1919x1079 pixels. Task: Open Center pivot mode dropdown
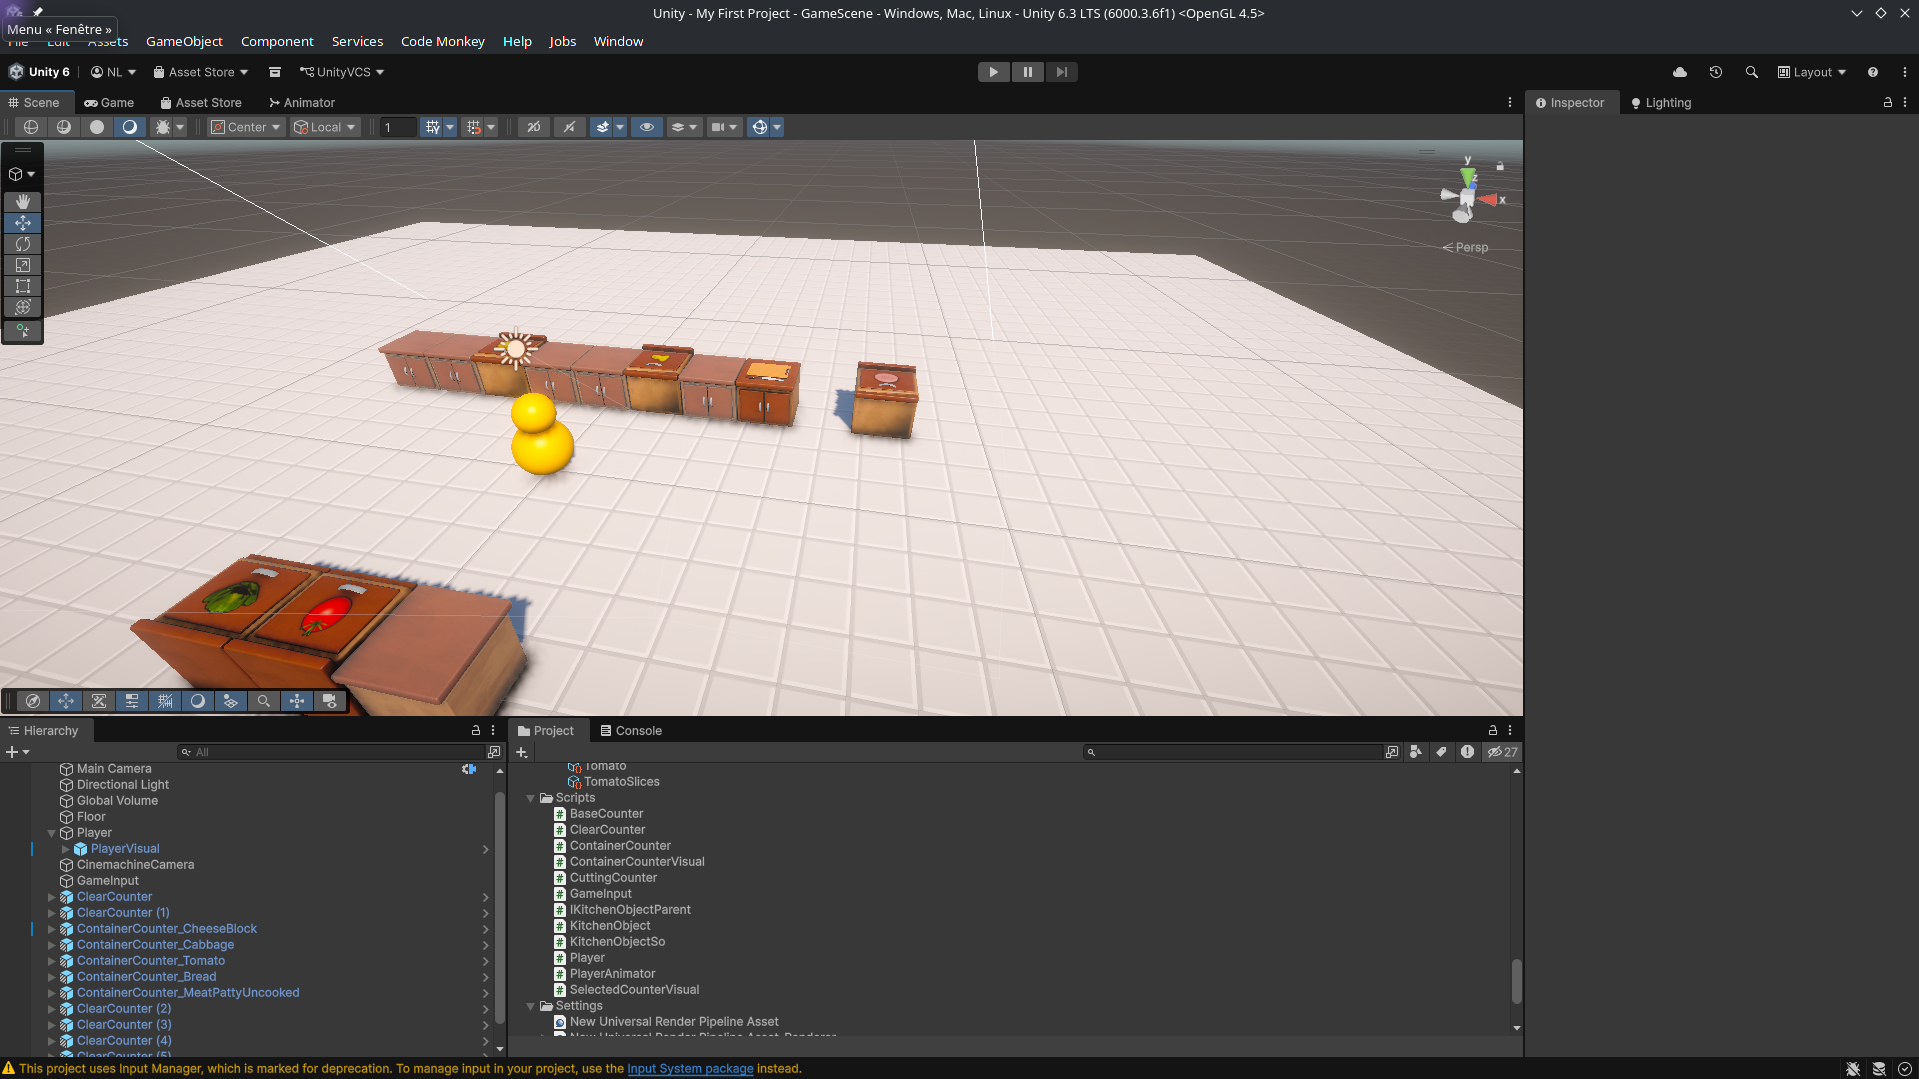[x=246, y=127]
